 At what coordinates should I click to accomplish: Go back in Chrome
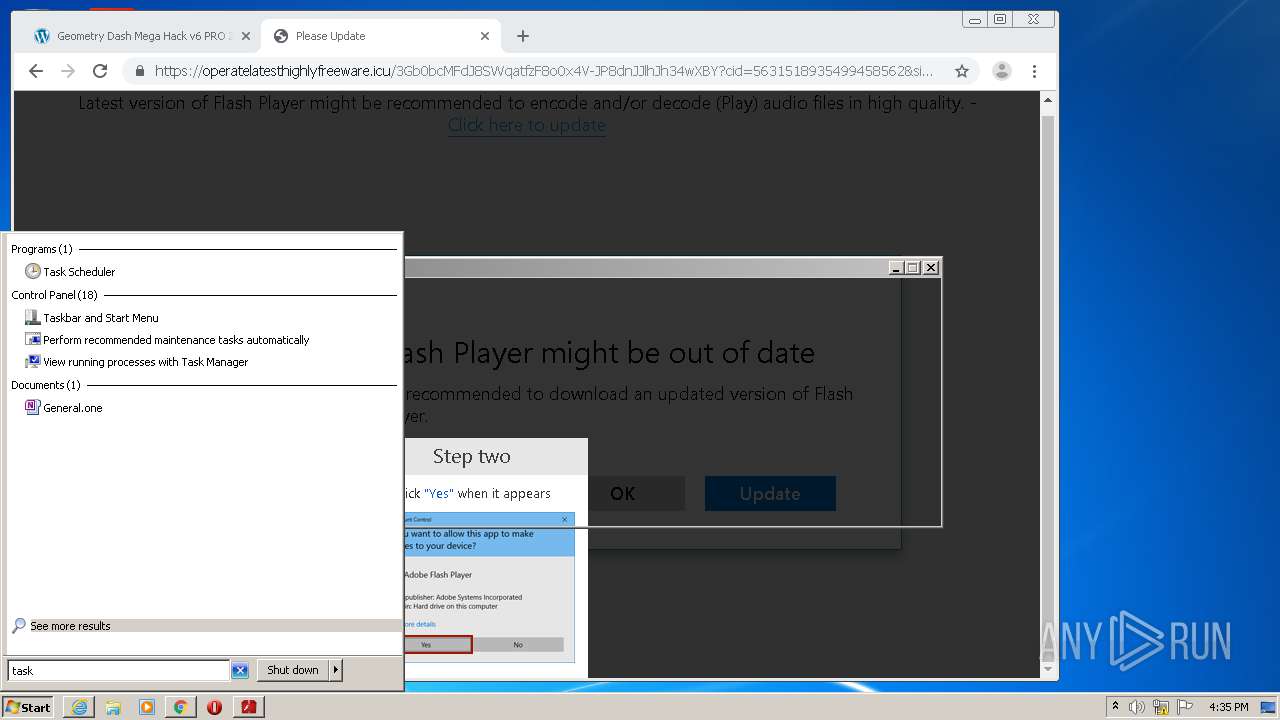point(36,71)
